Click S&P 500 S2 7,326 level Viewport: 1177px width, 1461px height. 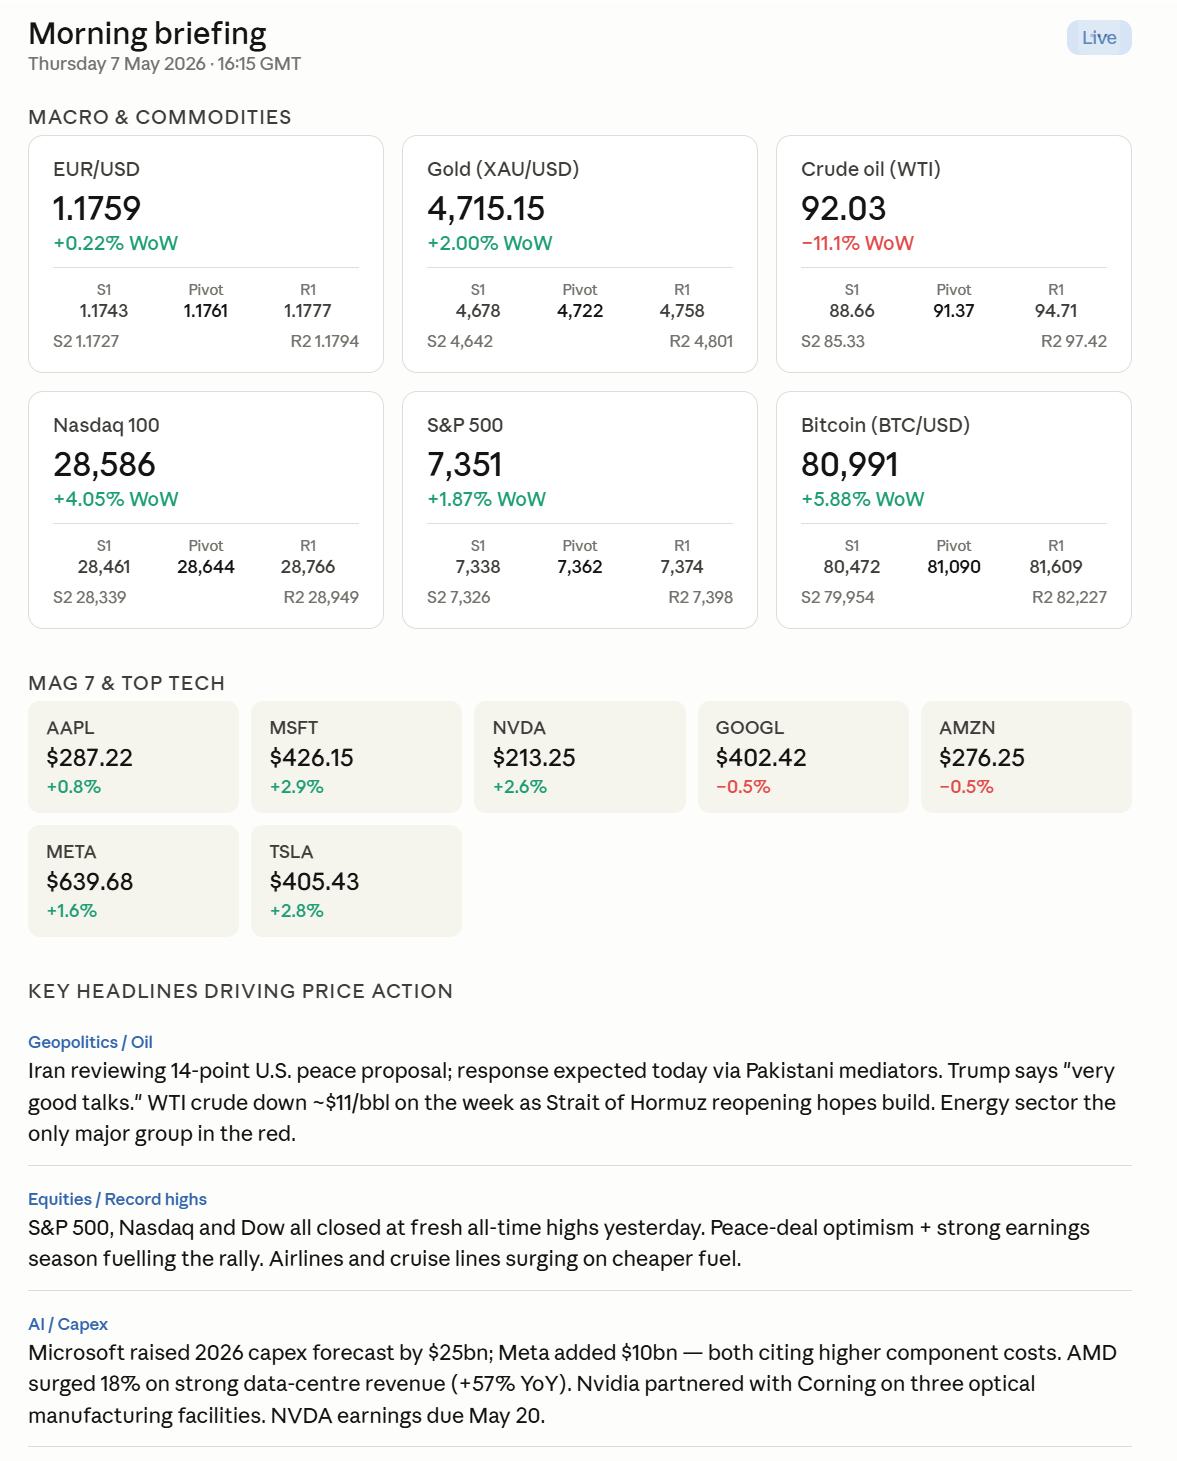point(458,597)
